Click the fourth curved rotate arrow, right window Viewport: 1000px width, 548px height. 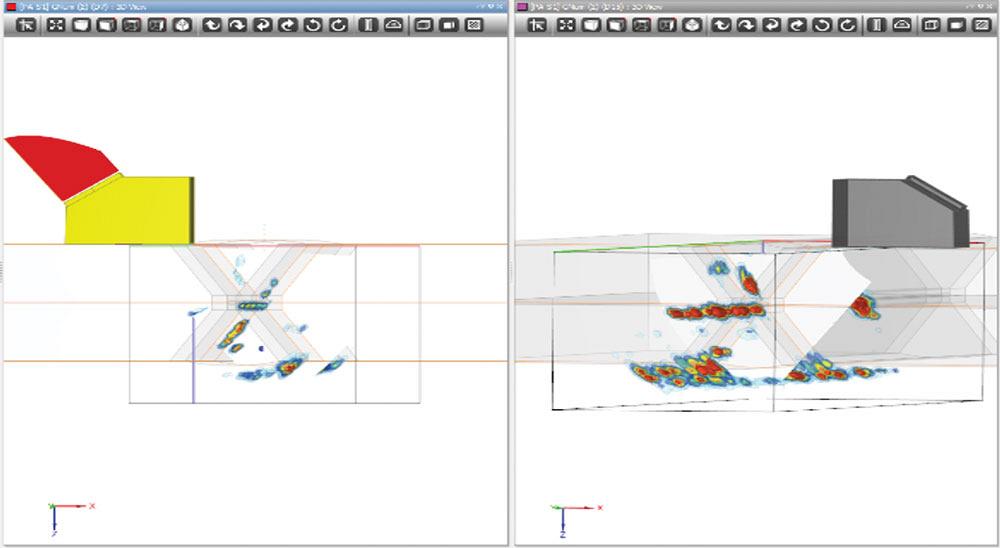point(797,25)
